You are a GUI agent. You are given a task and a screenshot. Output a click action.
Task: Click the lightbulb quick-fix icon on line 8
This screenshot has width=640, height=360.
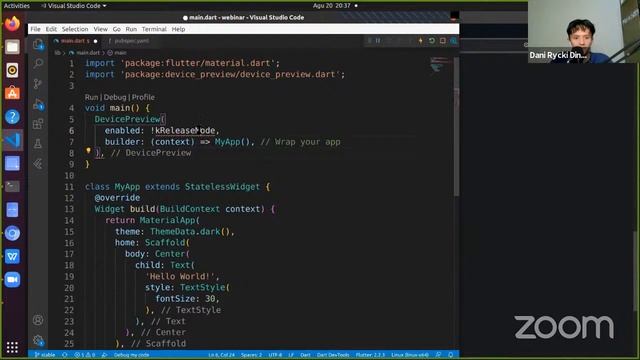[x=88, y=151]
